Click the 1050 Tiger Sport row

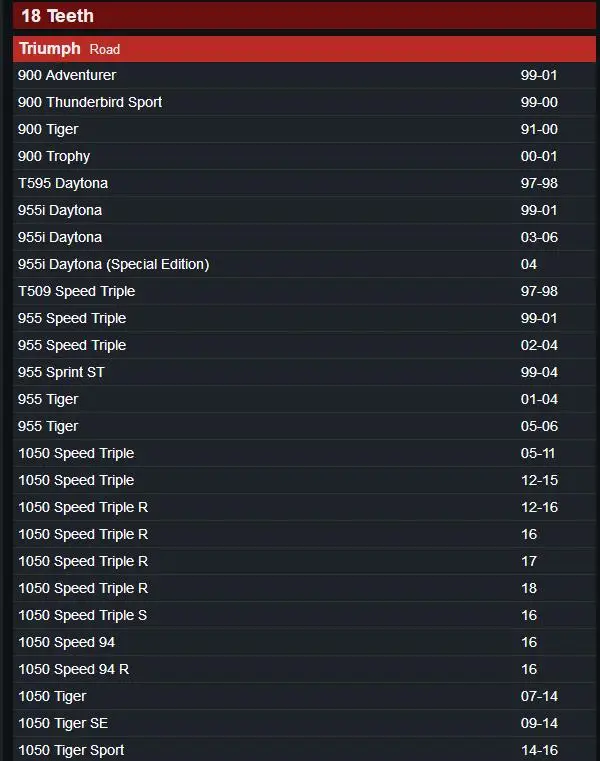coord(71,750)
